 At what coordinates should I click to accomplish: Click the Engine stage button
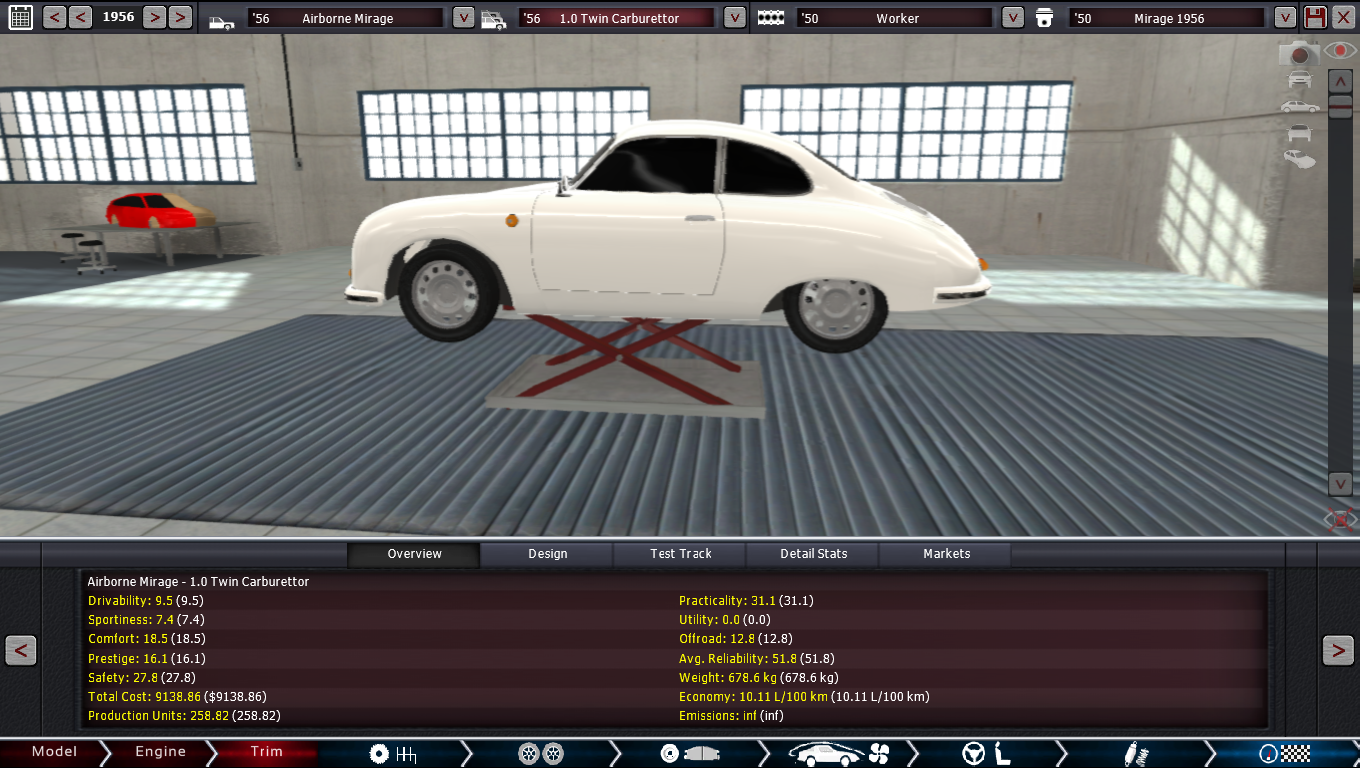click(x=160, y=752)
